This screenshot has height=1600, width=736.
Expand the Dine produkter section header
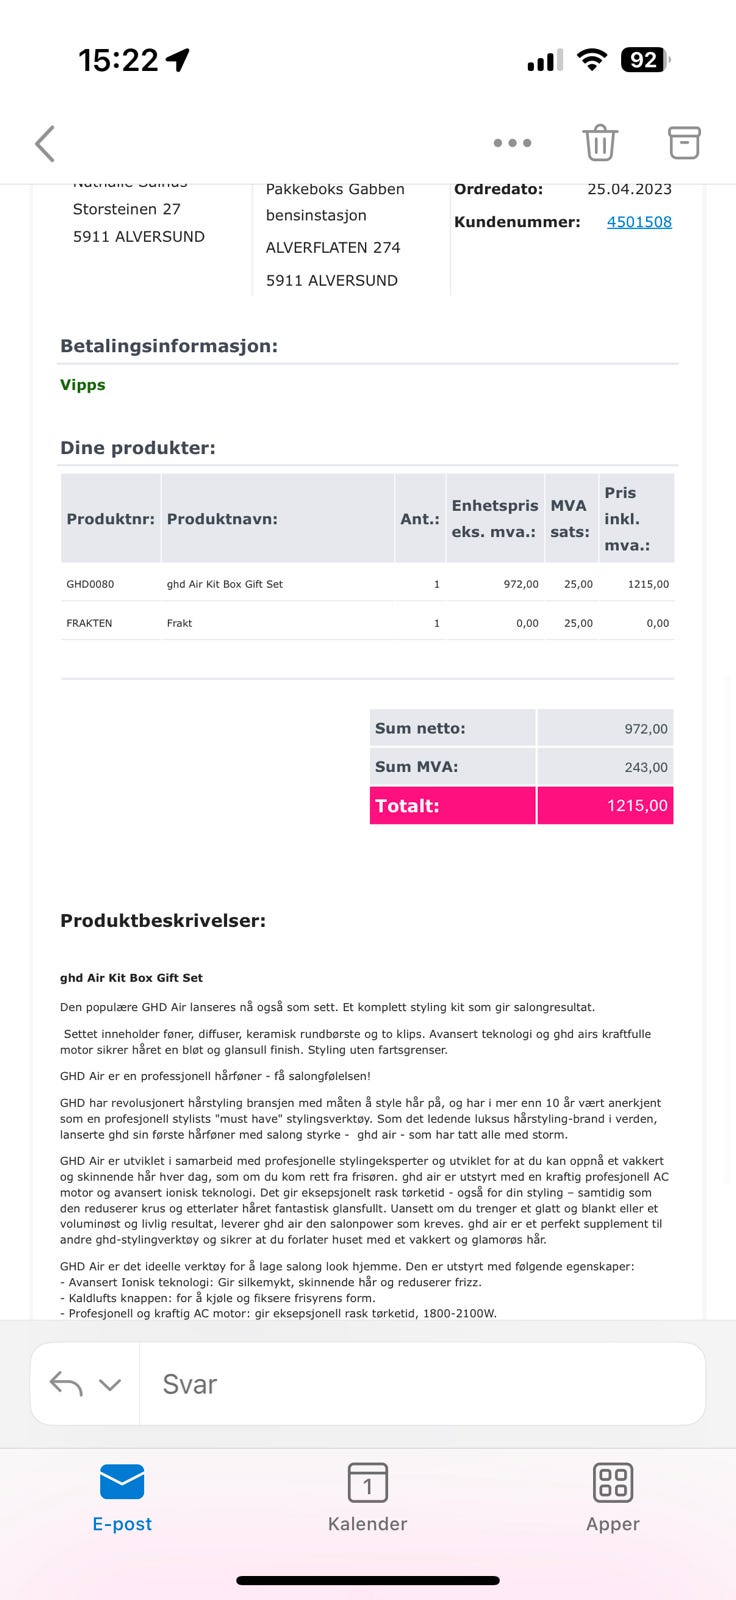138,448
